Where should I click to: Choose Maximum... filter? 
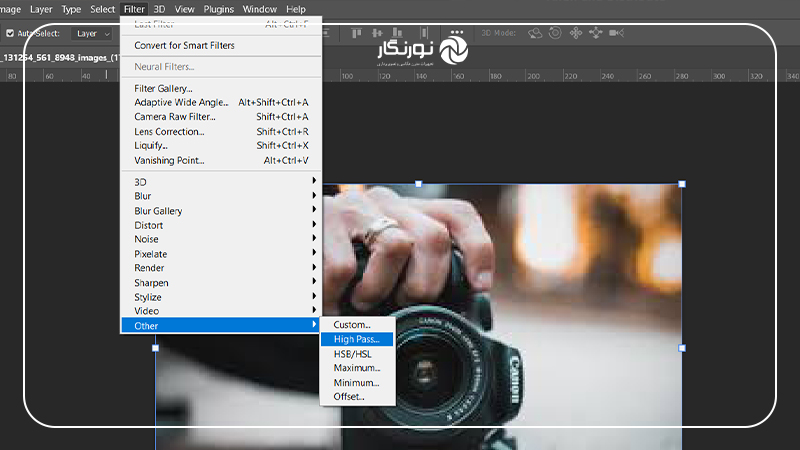pos(357,368)
